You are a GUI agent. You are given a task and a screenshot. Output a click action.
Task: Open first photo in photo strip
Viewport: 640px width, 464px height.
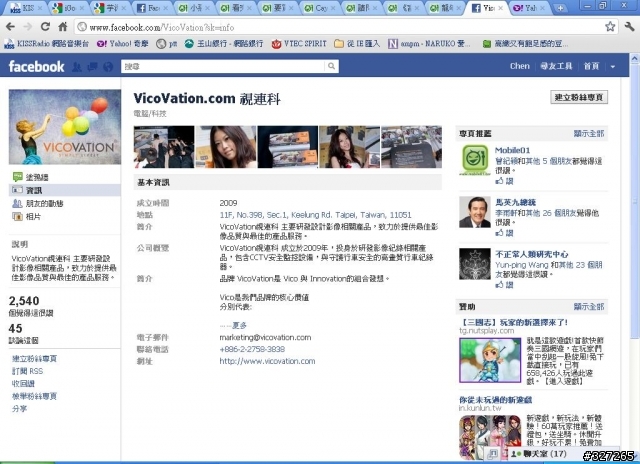click(x=164, y=147)
